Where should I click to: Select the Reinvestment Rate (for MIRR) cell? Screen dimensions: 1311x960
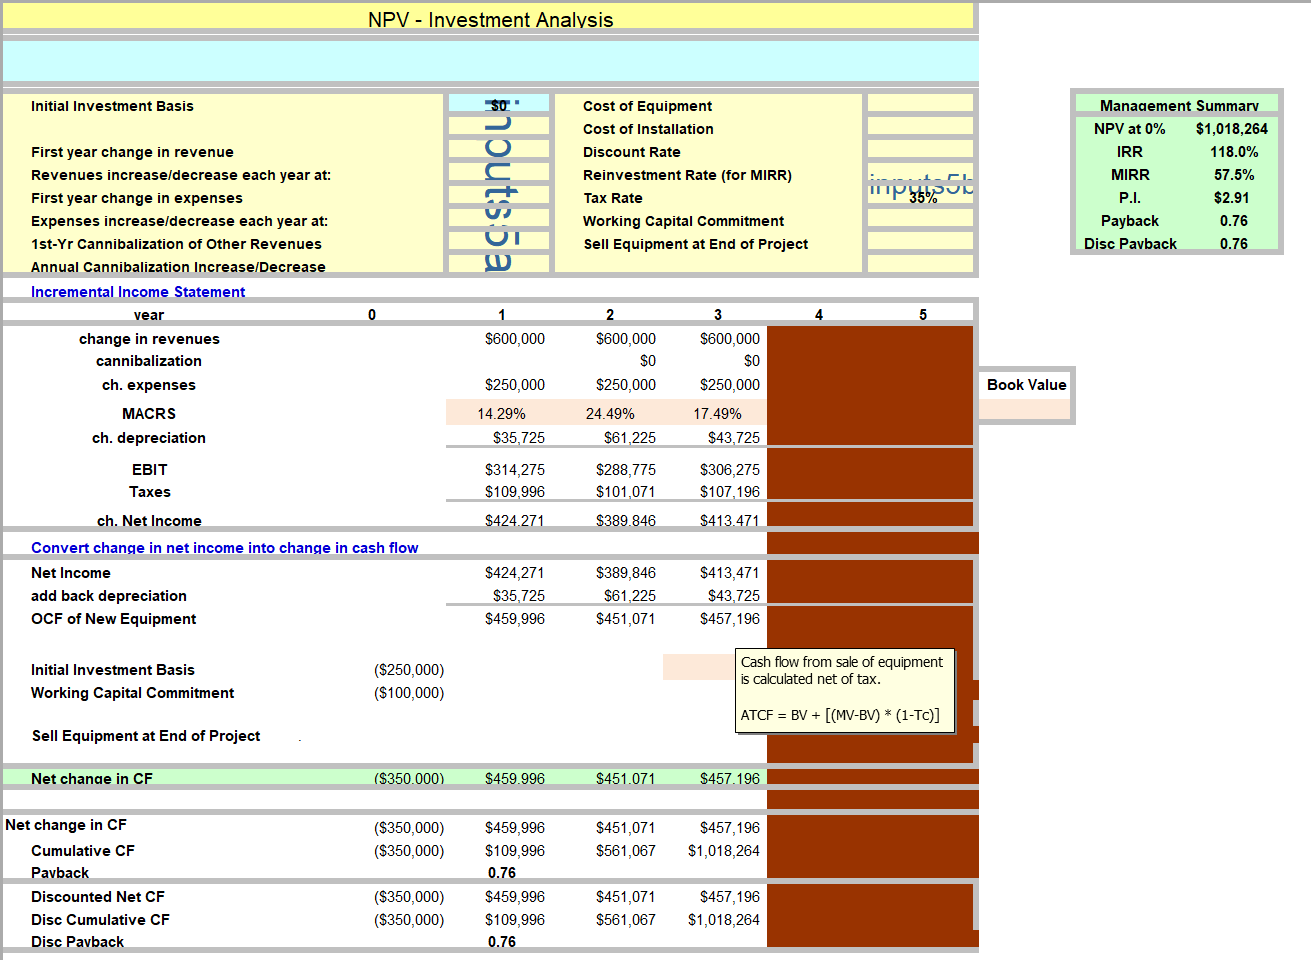click(x=919, y=174)
